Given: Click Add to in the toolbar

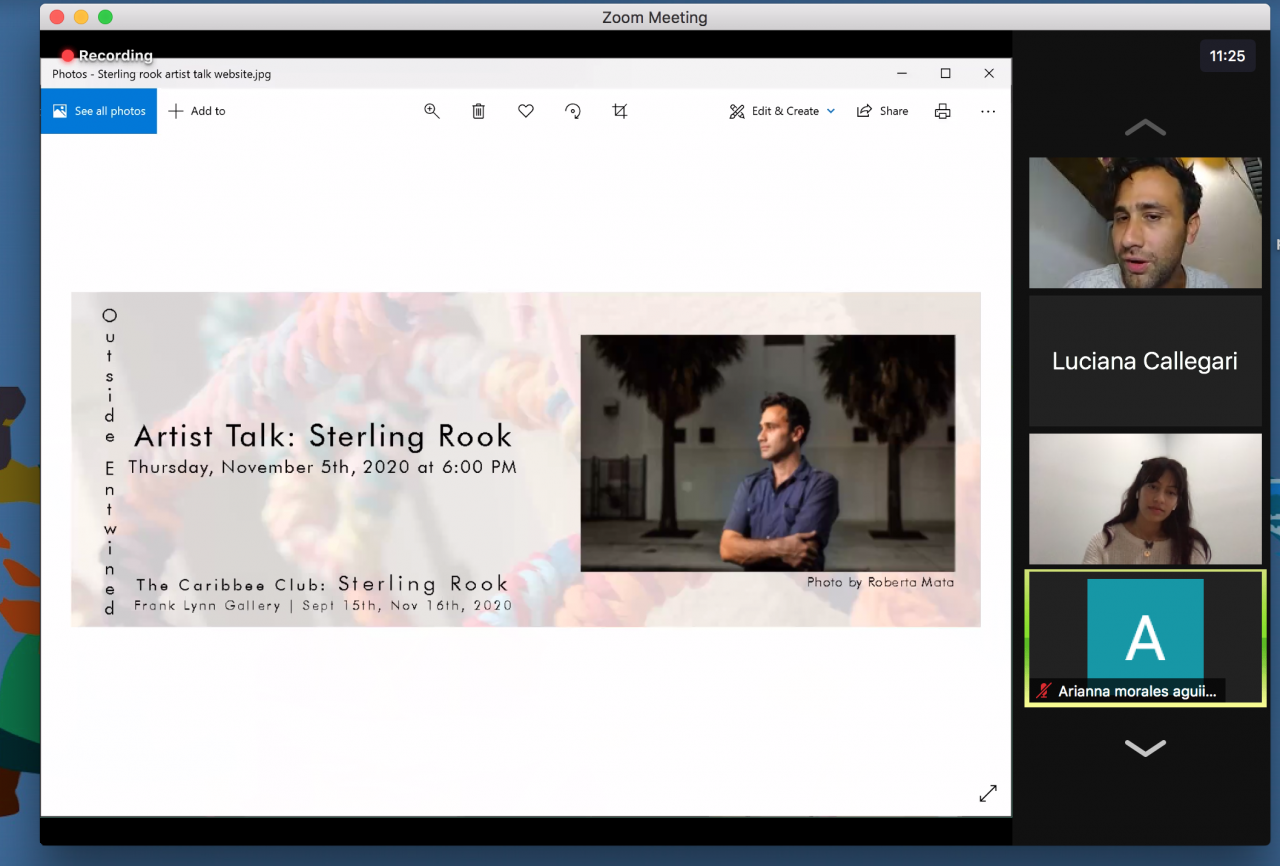Looking at the screenshot, I should [197, 111].
